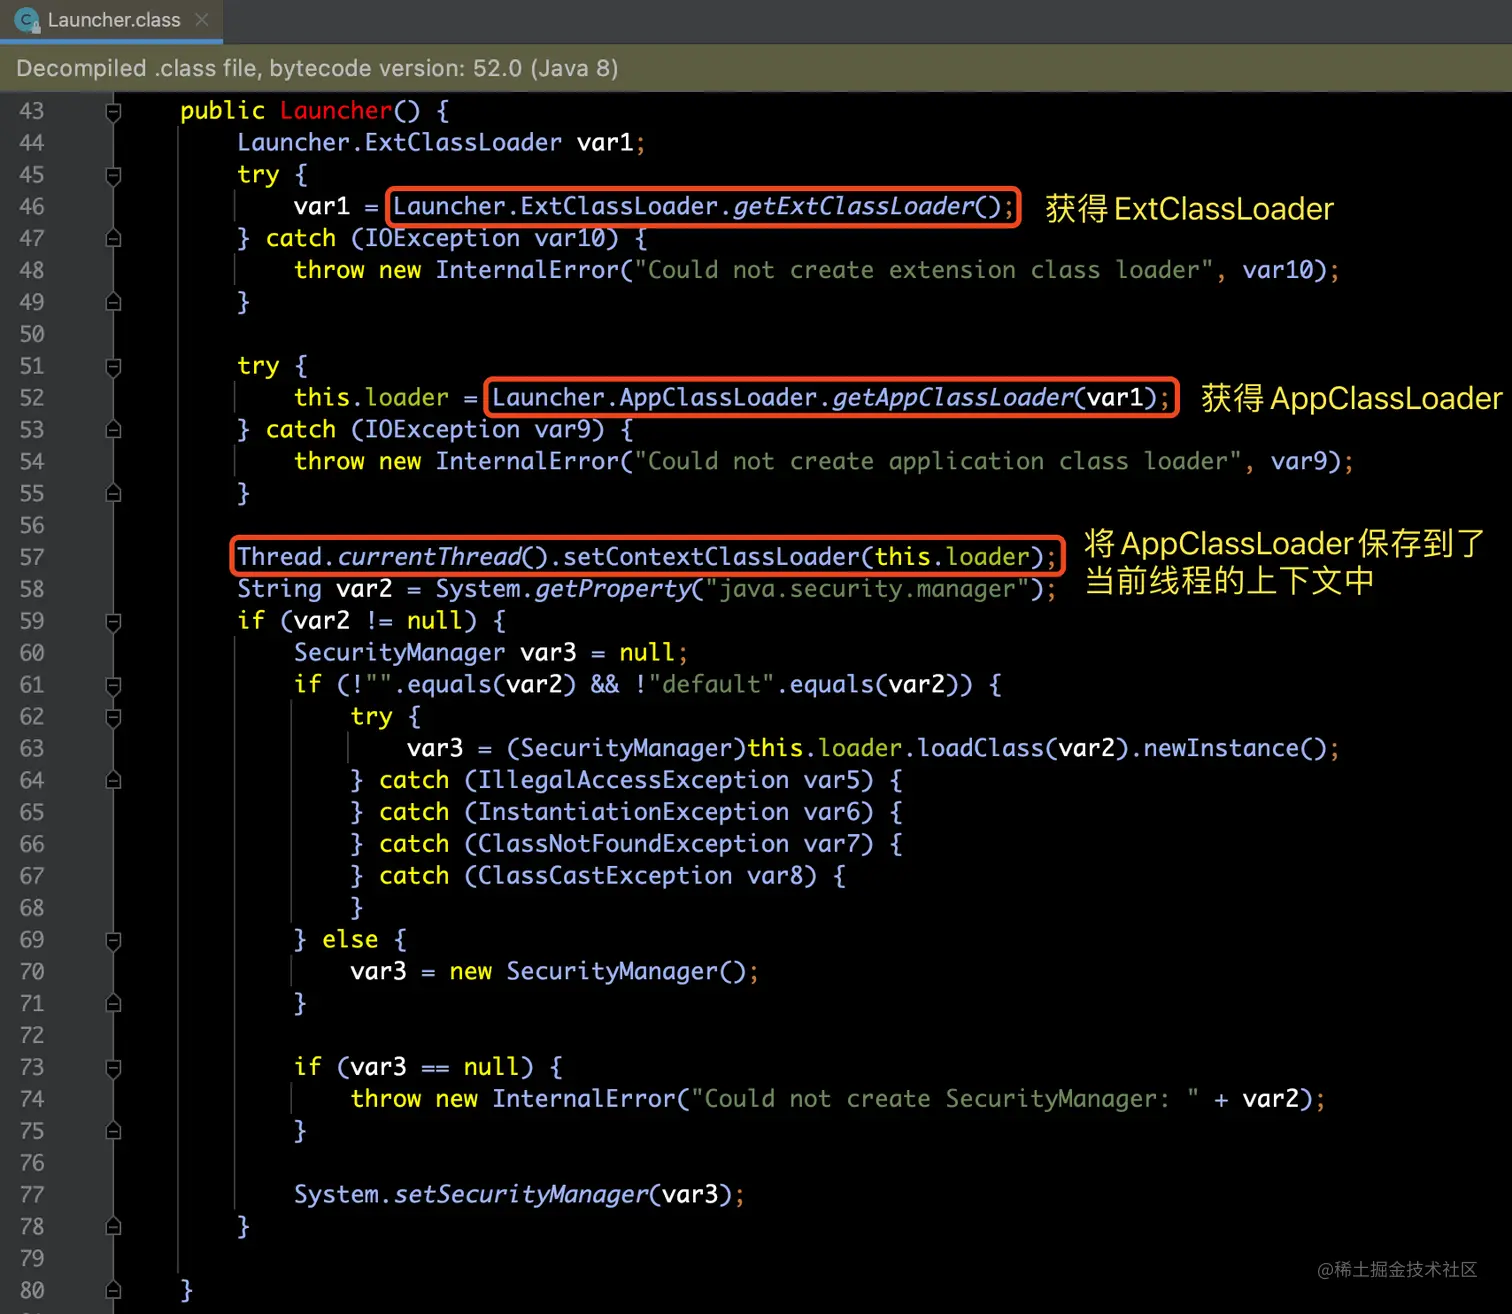Click setContextClassLoader on line 57

tap(712, 556)
